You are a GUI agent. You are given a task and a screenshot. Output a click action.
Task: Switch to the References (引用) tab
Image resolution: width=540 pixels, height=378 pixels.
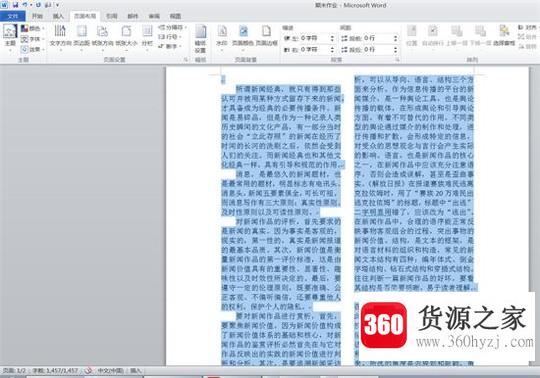(112, 16)
